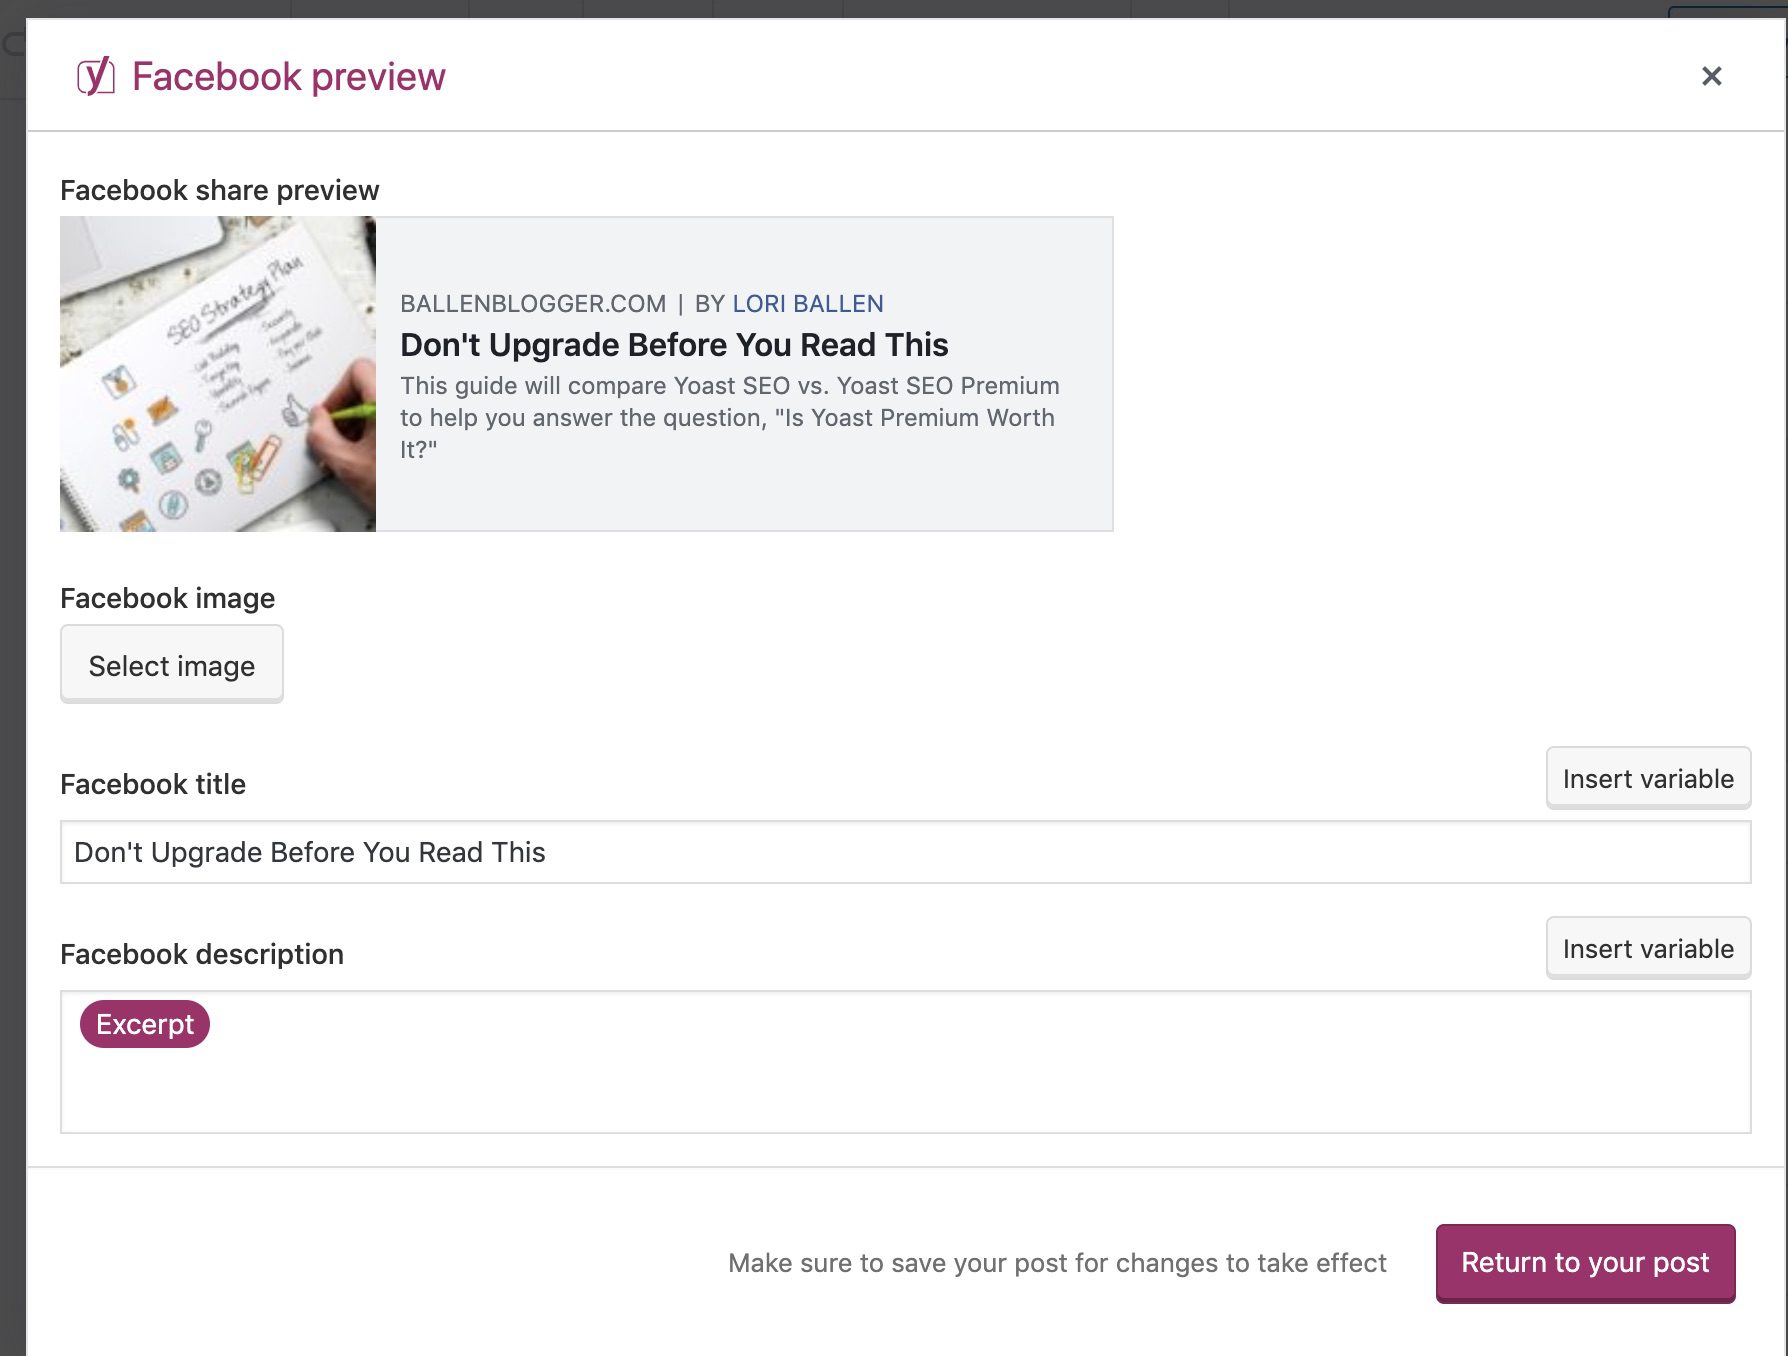Click the save reminder text near footer
Viewport: 1788px width, 1356px height.
(1057, 1263)
